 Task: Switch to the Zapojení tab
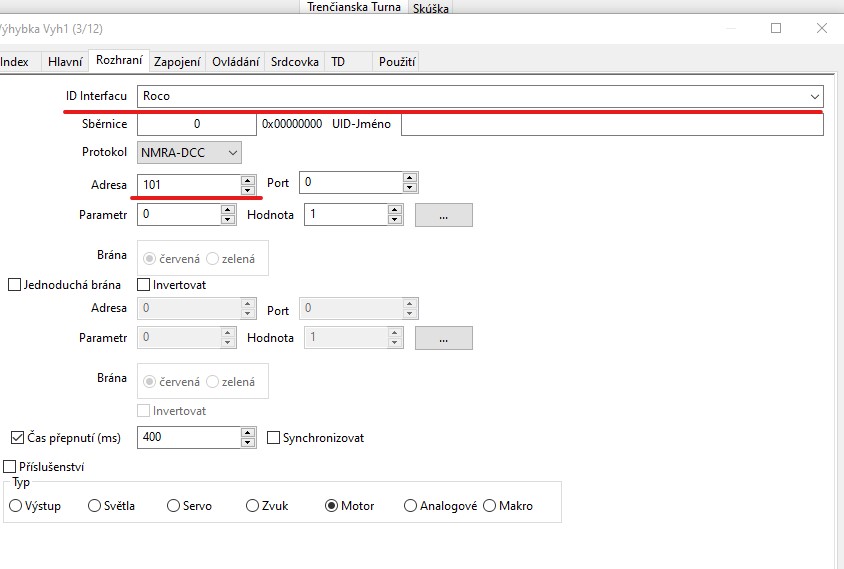tap(177, 62)
